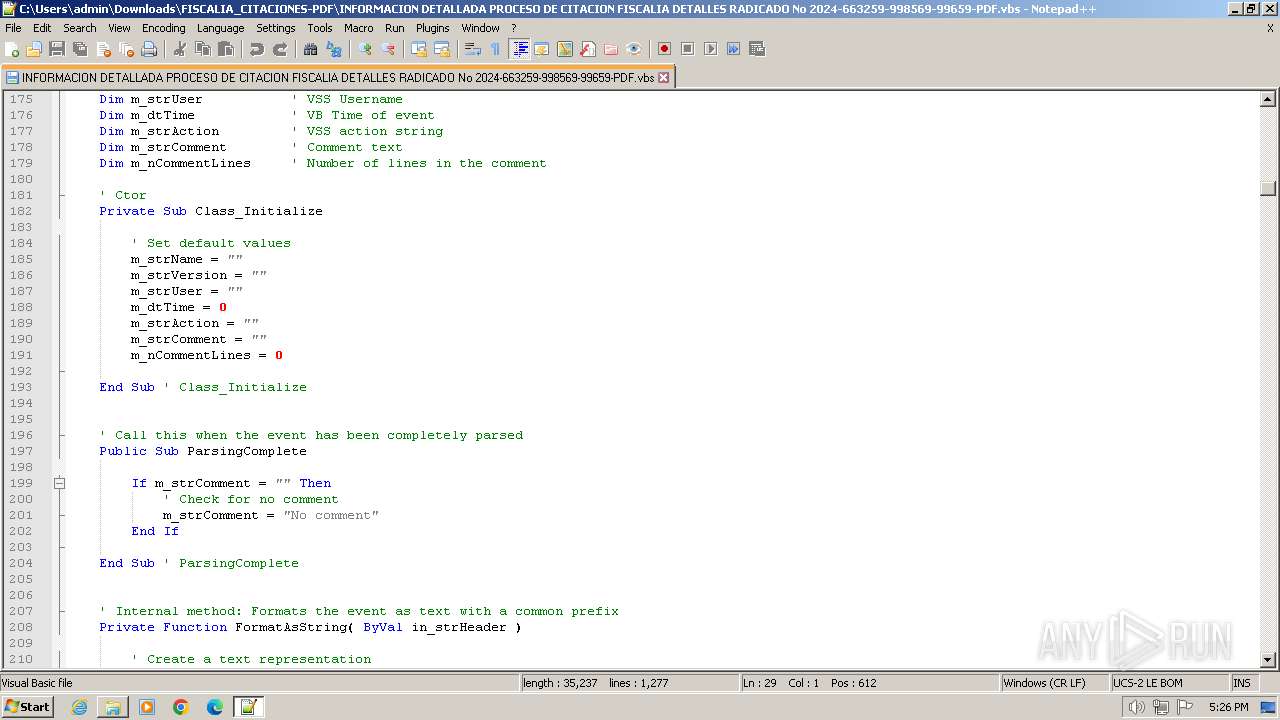1280x720 pixels.
Task: Open the Windows Start menu
Action: point(27,707)
